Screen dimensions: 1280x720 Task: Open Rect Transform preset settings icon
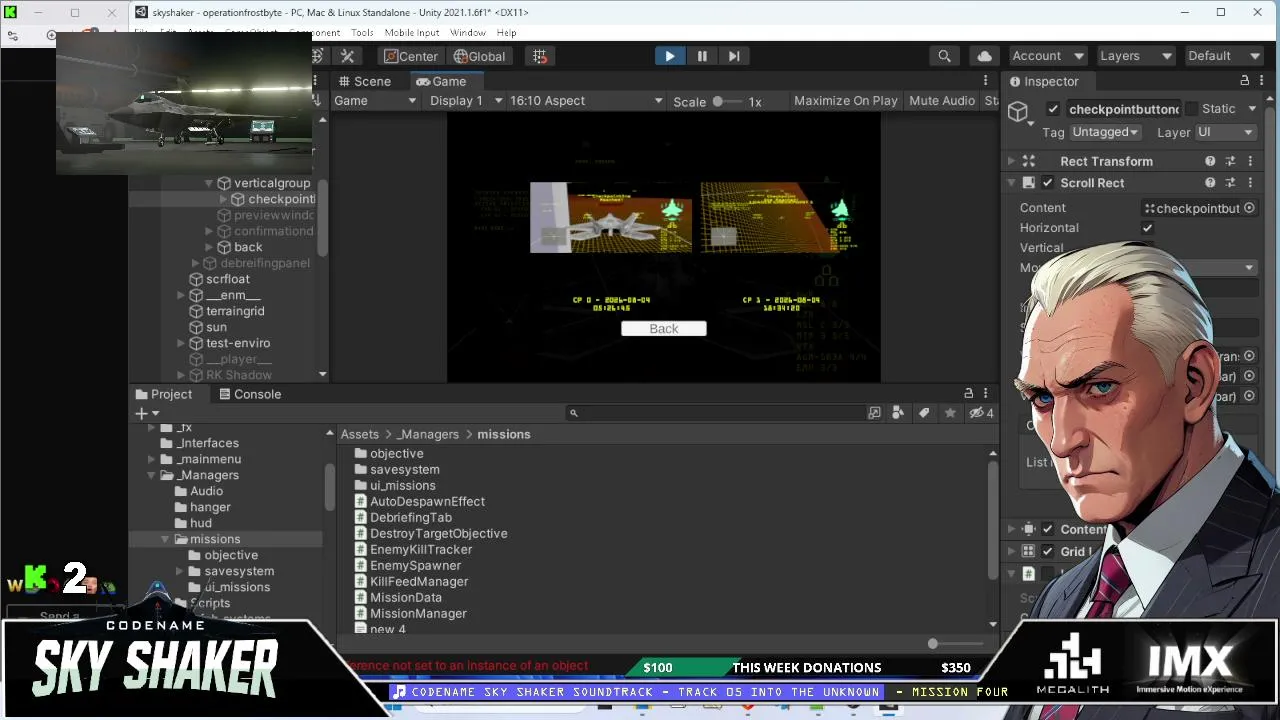1231,161
